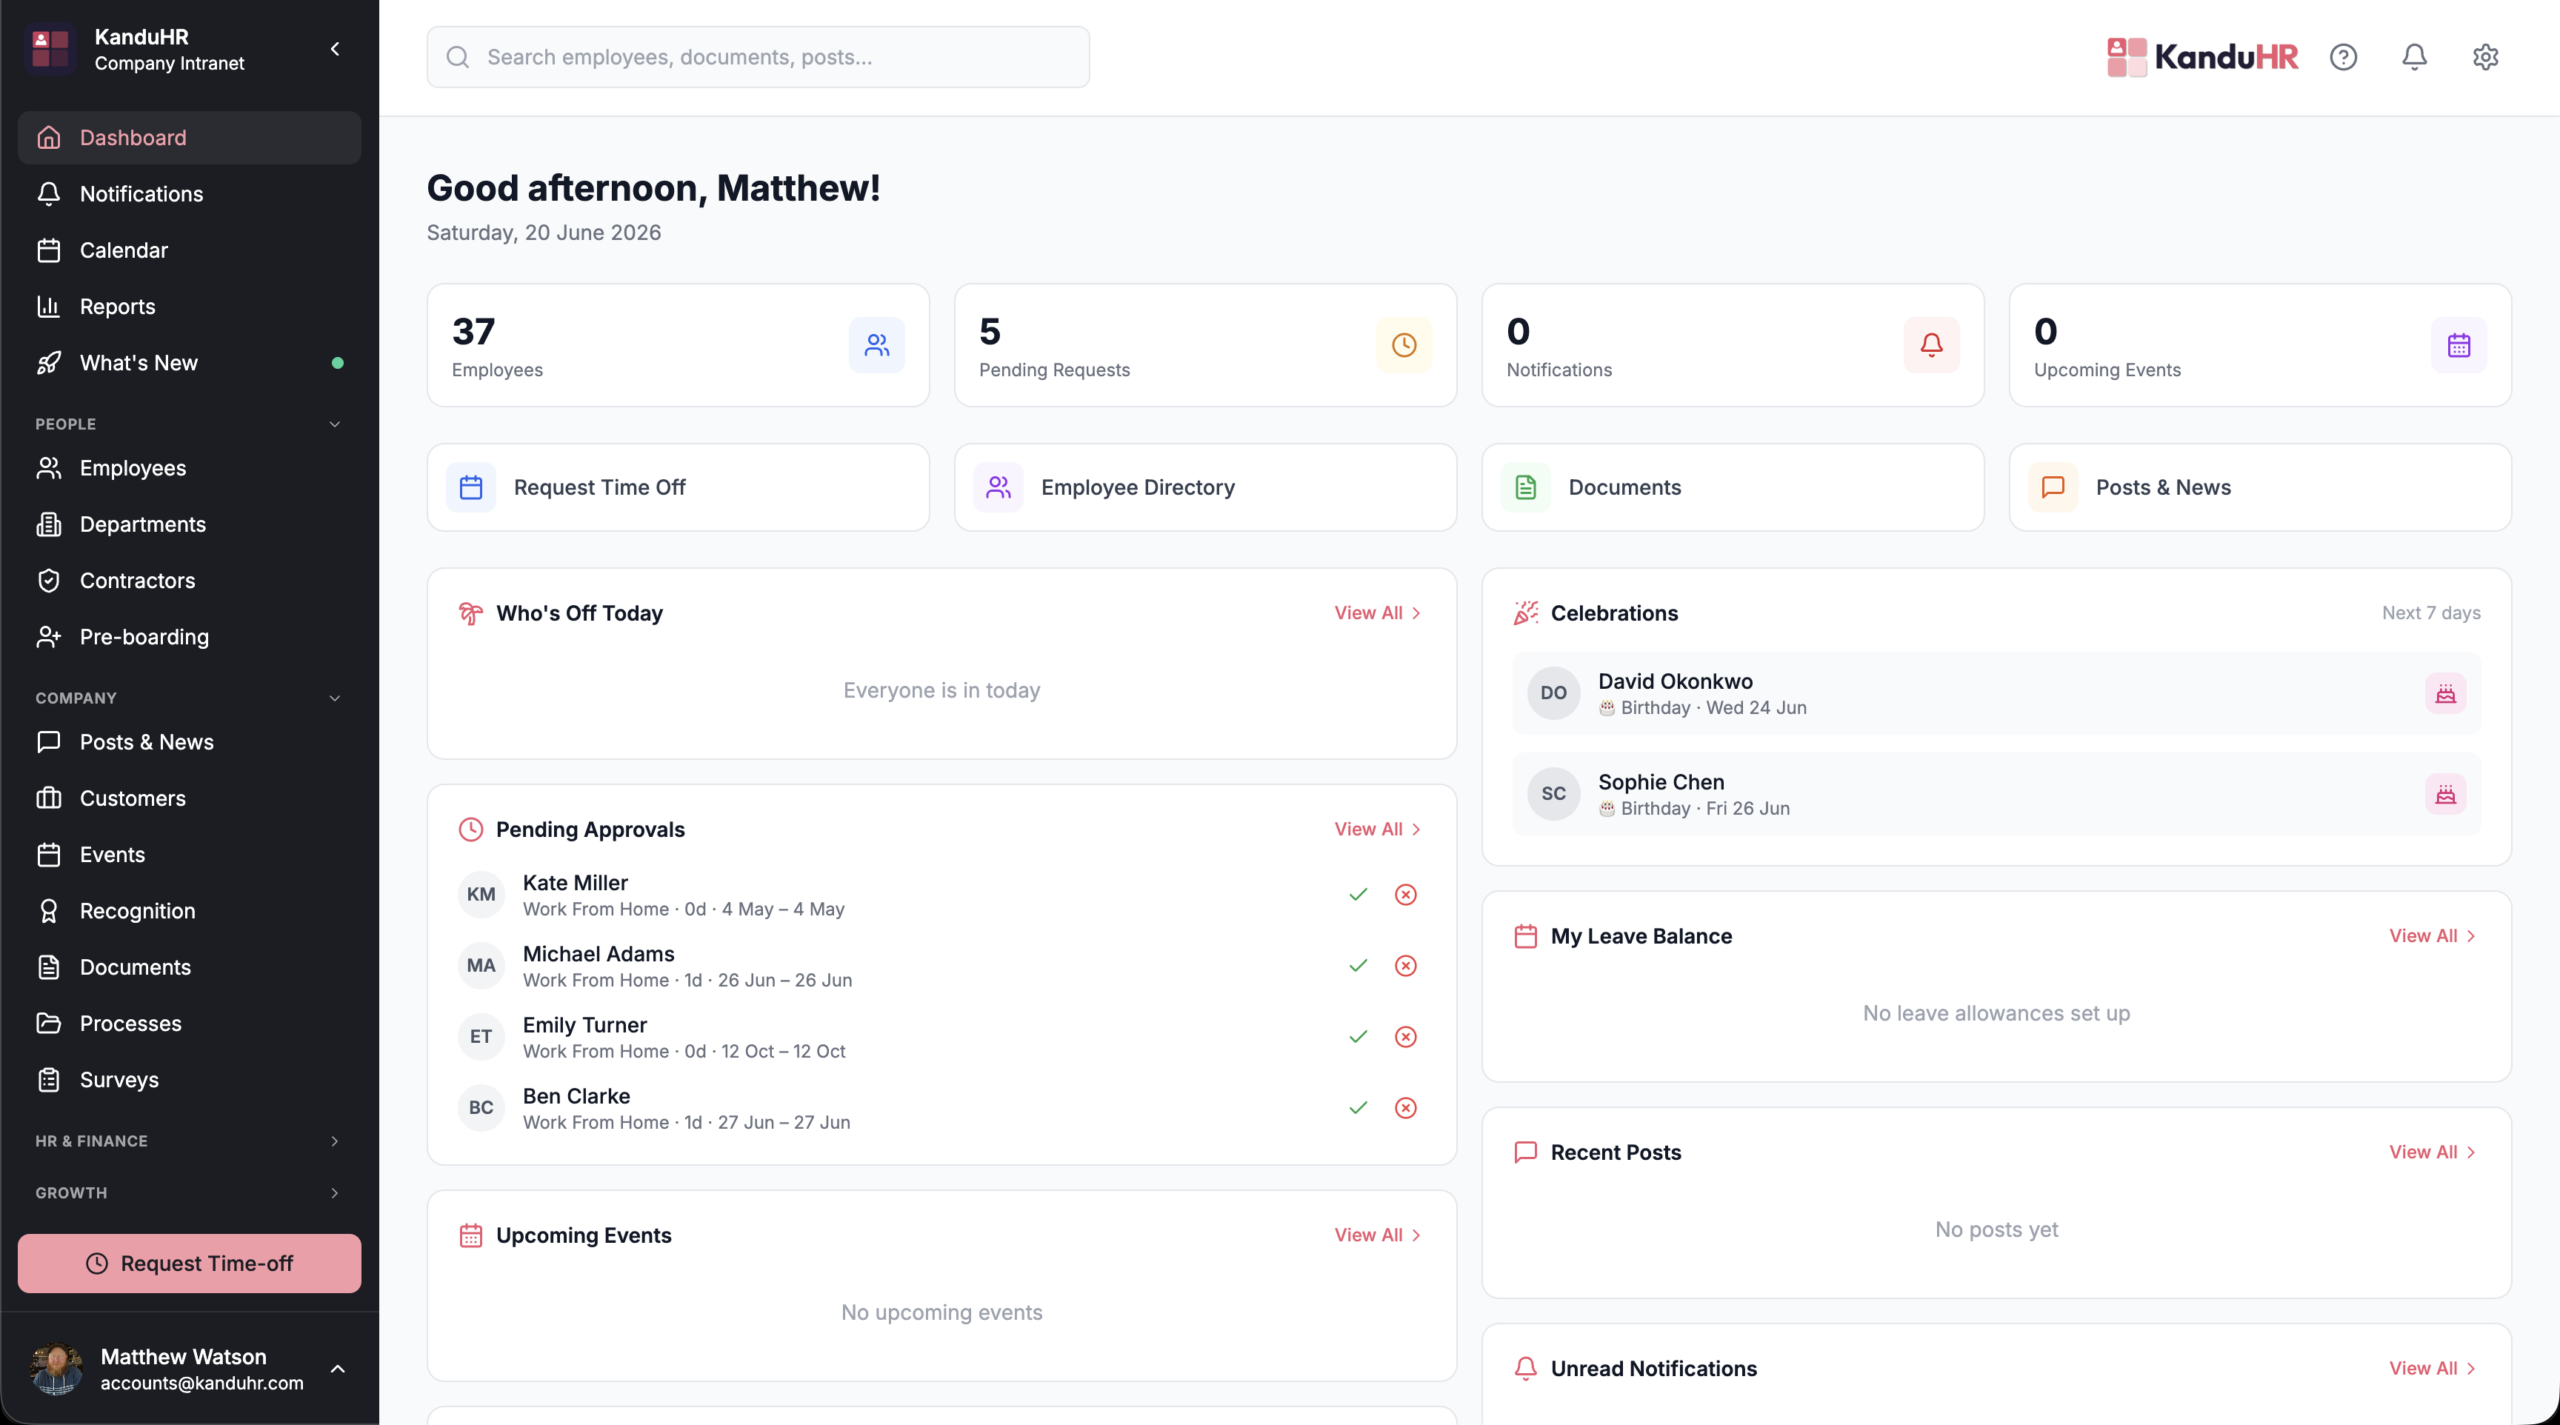Screen dimensions: 2560x1425
Task: Approve Michael Adams' work from home request
Action: [x=1358, y=965]
